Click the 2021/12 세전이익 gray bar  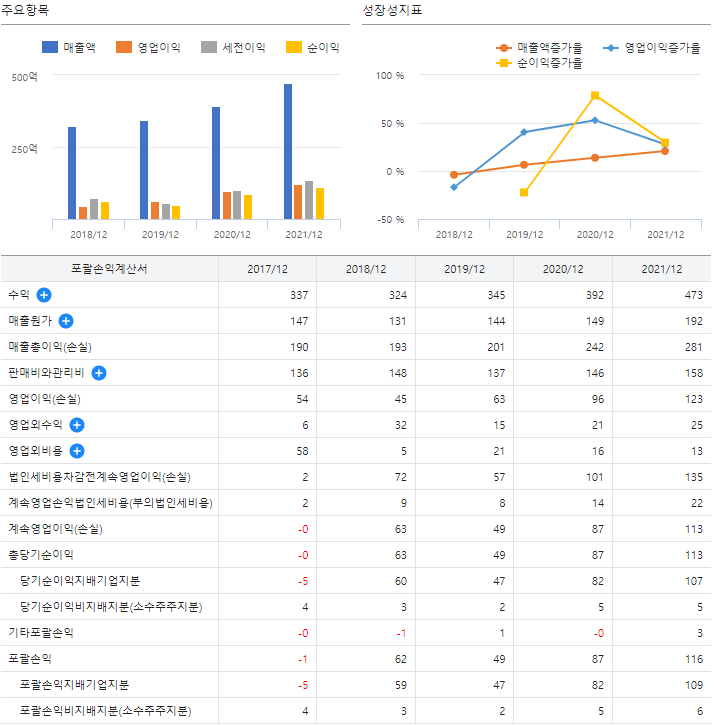coord(309,200)
